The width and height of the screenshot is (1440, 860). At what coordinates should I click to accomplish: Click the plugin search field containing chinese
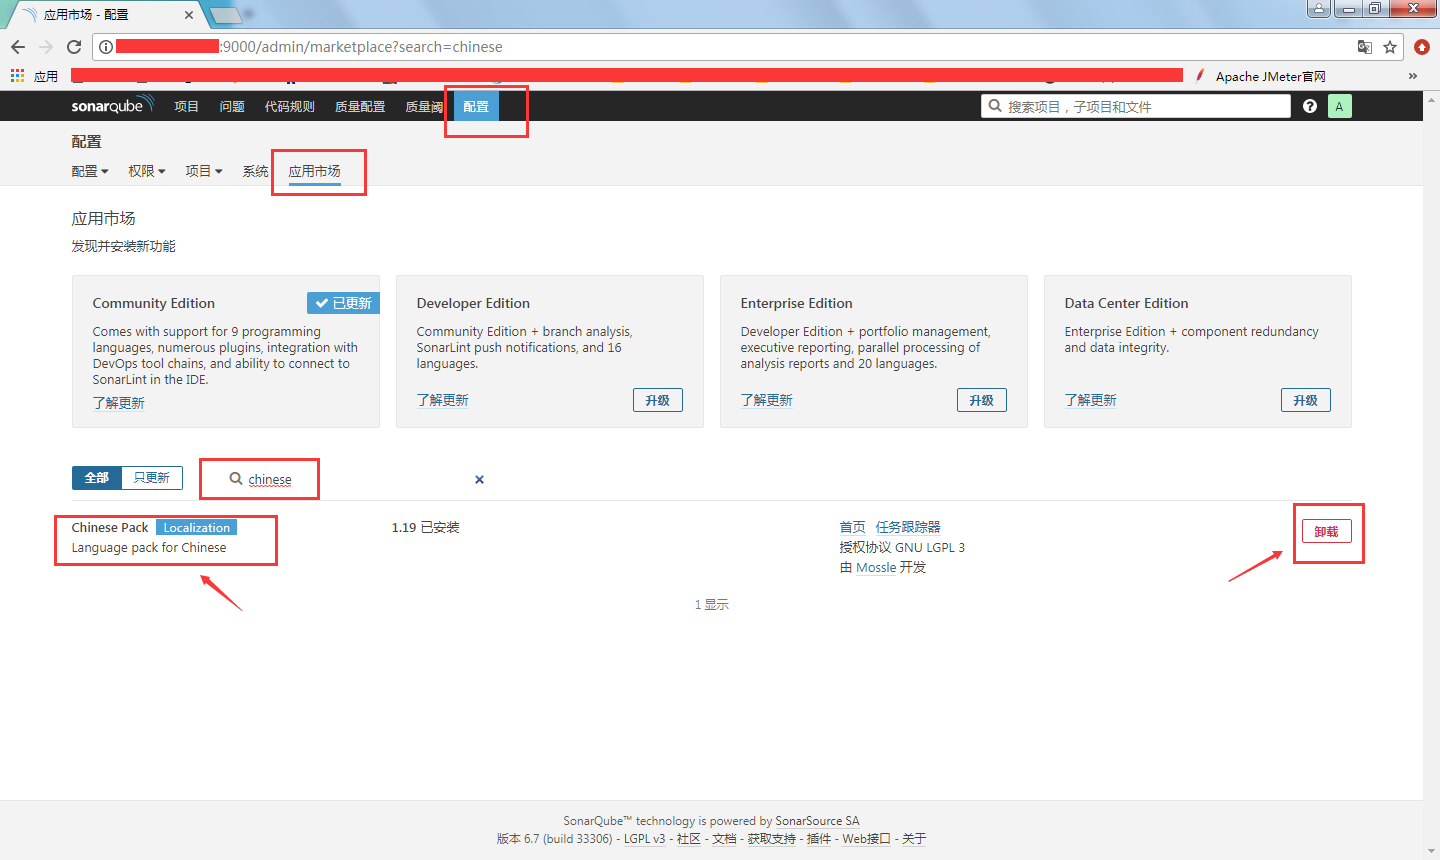coord(357,479)
